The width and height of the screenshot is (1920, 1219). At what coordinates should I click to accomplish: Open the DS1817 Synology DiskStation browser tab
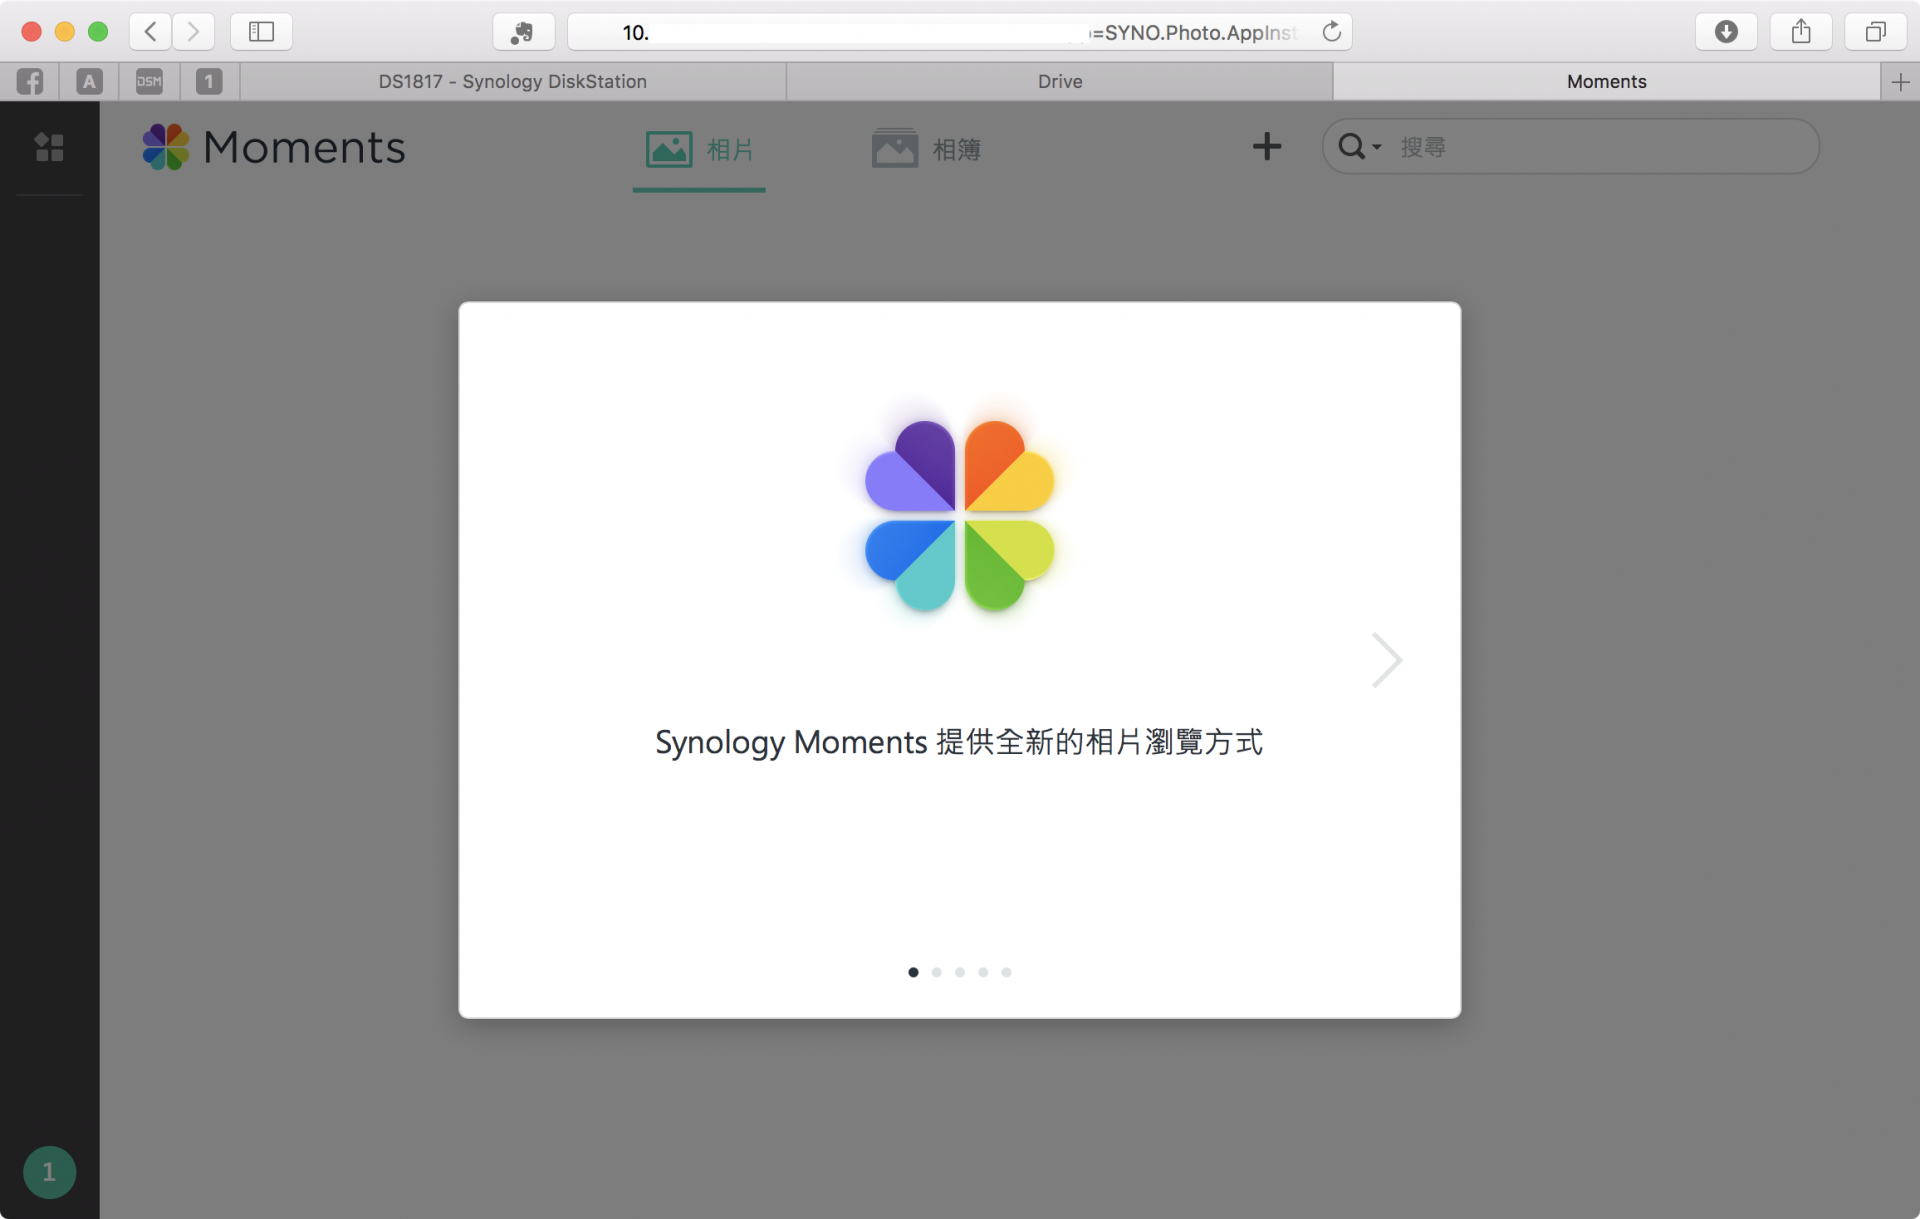512,82
